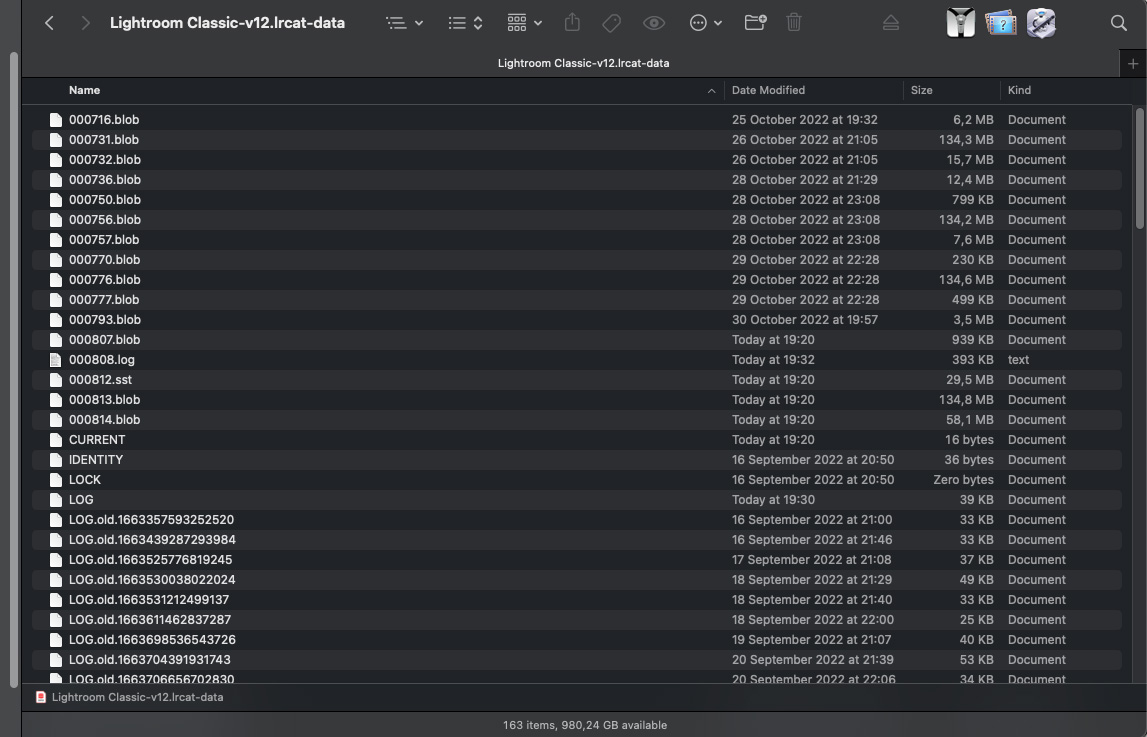Click the Trash delete icon

pyautogui.click(x=794, y=23)
